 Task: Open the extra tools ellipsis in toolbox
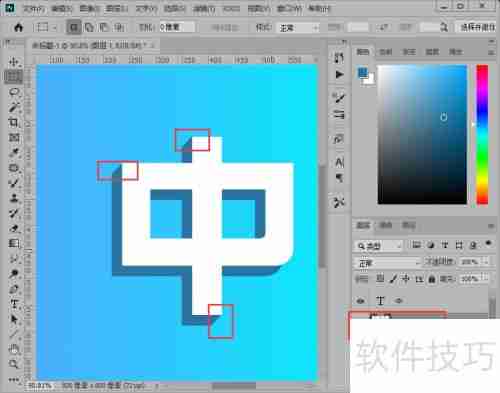click(x=14, y=379)
